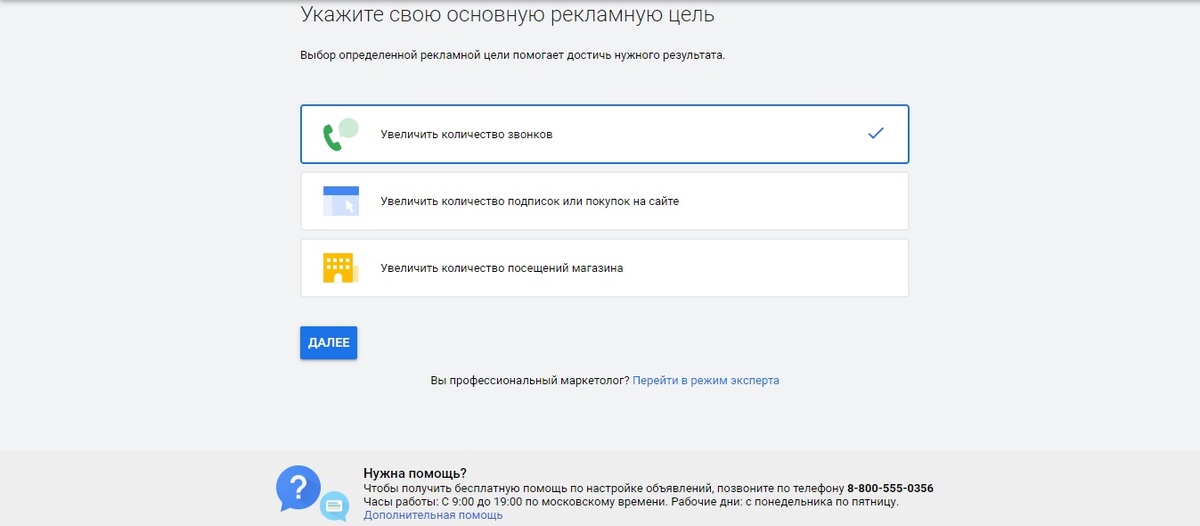Click the blue website window icon
This screenshot has height=526, width=1200.
click(x=340, y=201)
